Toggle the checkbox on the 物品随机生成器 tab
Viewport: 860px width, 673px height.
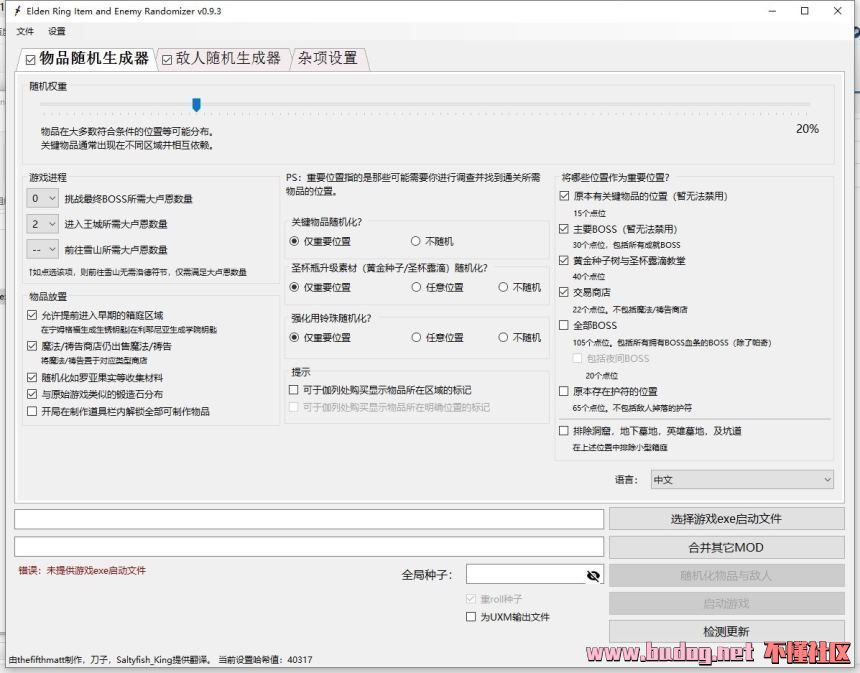click(x=31, y=60)
